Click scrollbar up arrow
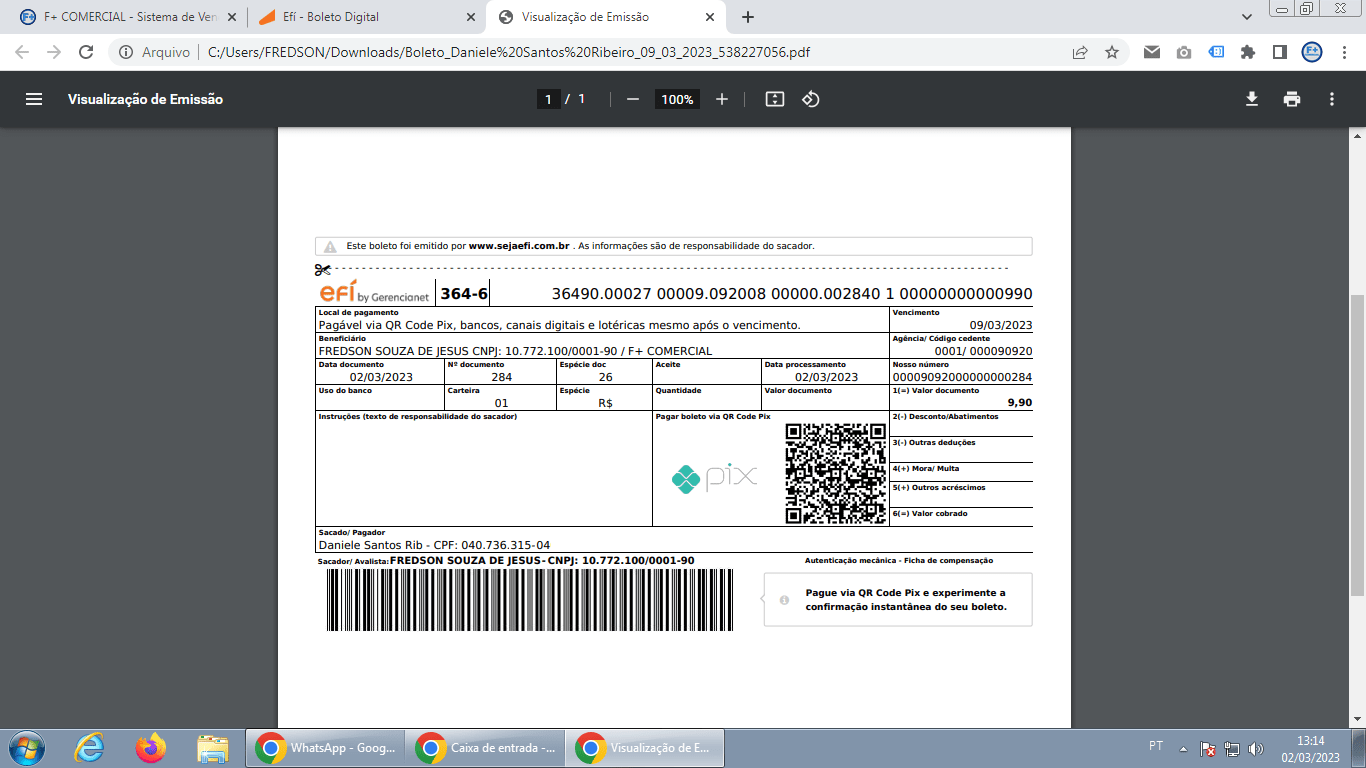This screenshot has width=1366, height=768. 1357,135
